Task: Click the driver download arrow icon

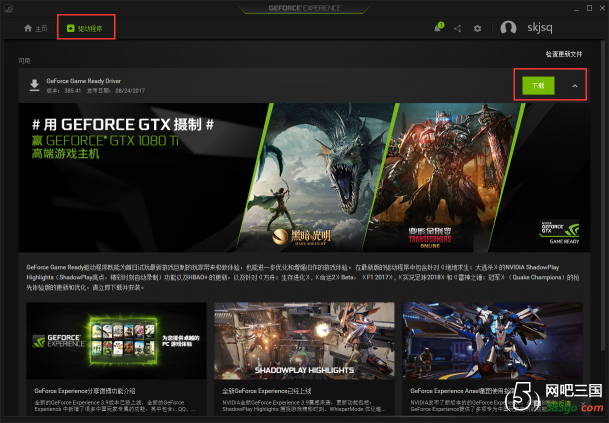Action: pyautogui.click(x=35, y=85)
